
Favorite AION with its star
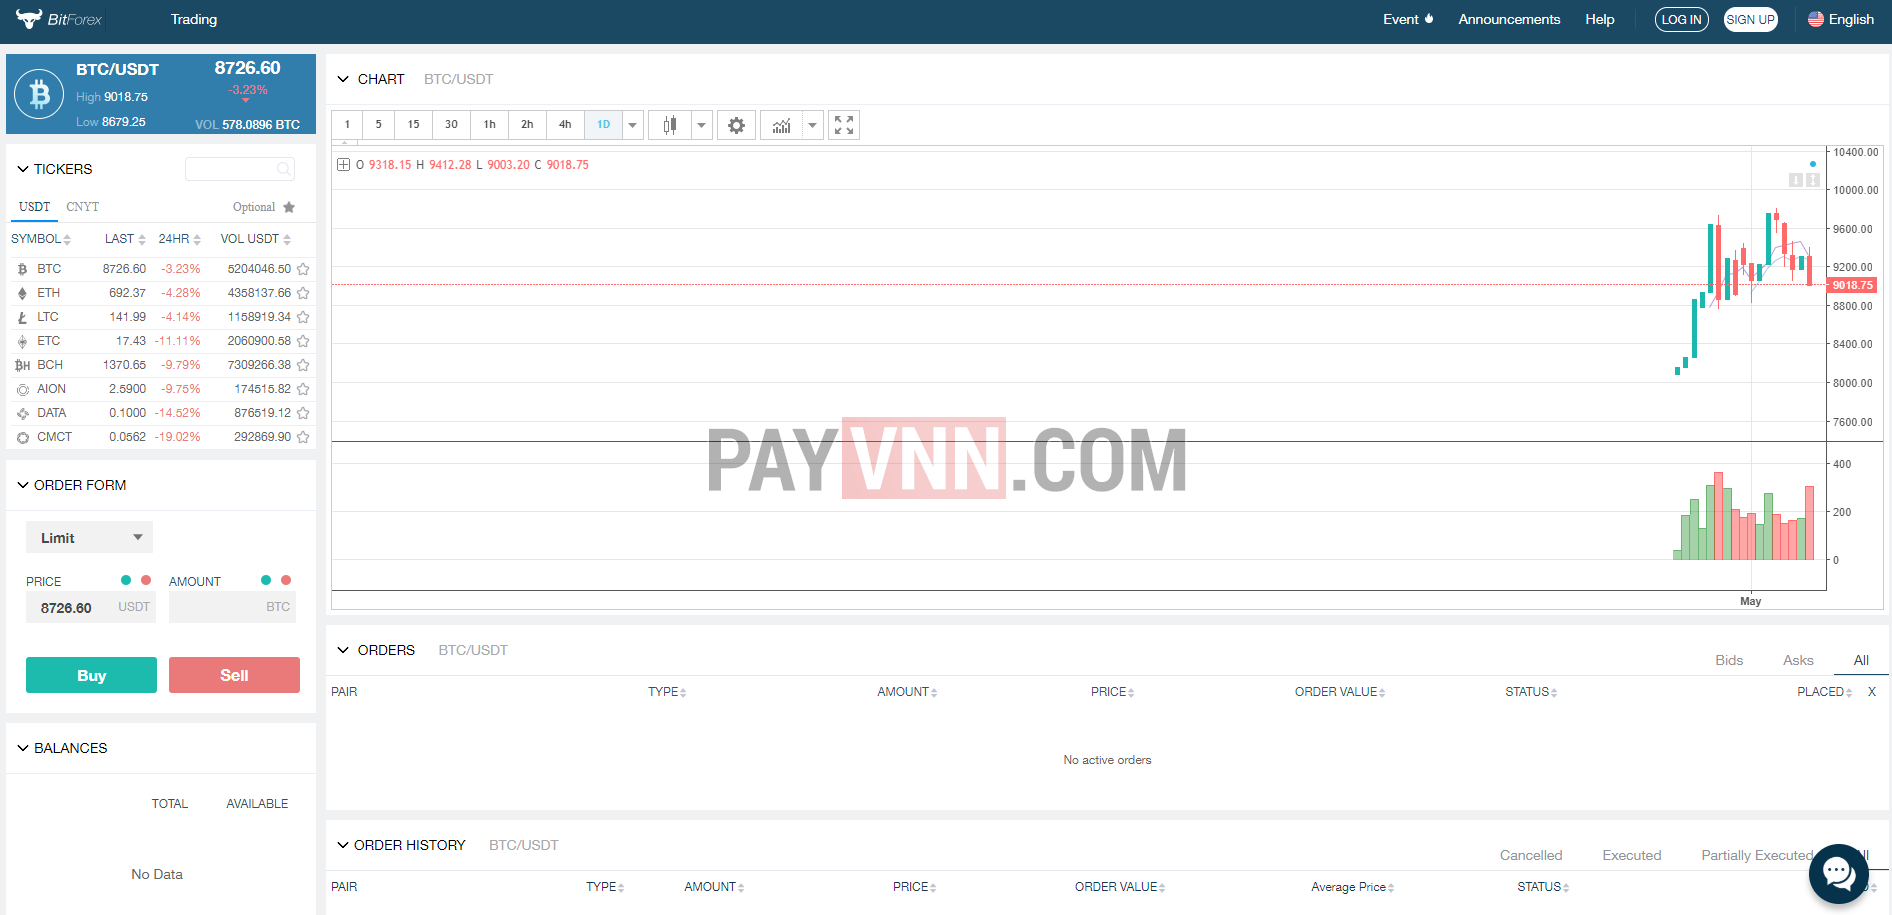pyautogui.click(x=303, y=389)
